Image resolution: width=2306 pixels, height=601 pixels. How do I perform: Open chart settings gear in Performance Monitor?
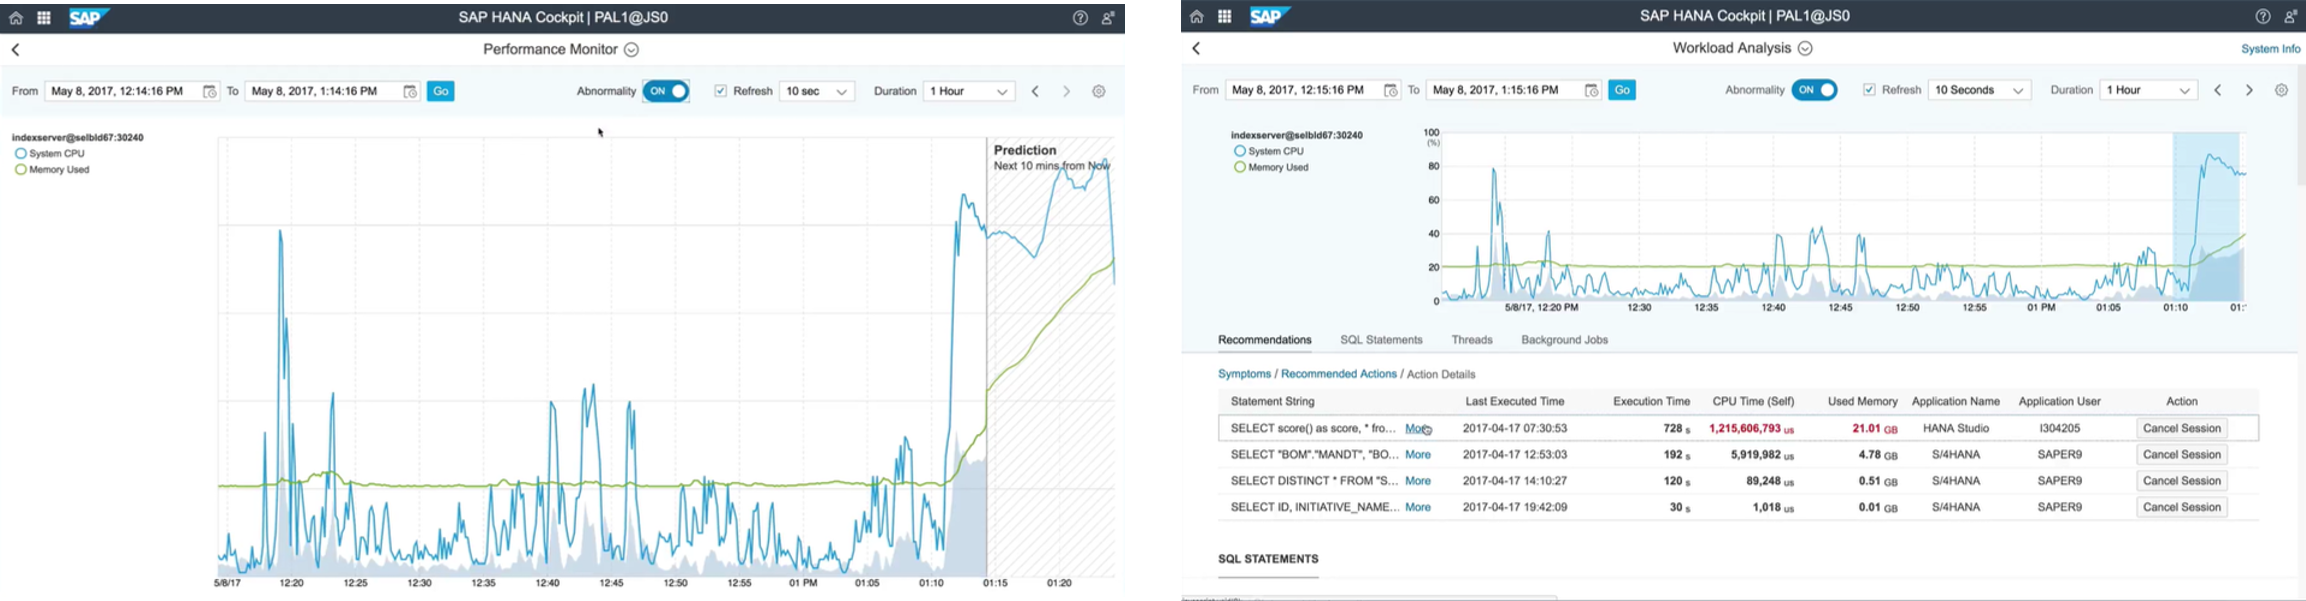1099,91
